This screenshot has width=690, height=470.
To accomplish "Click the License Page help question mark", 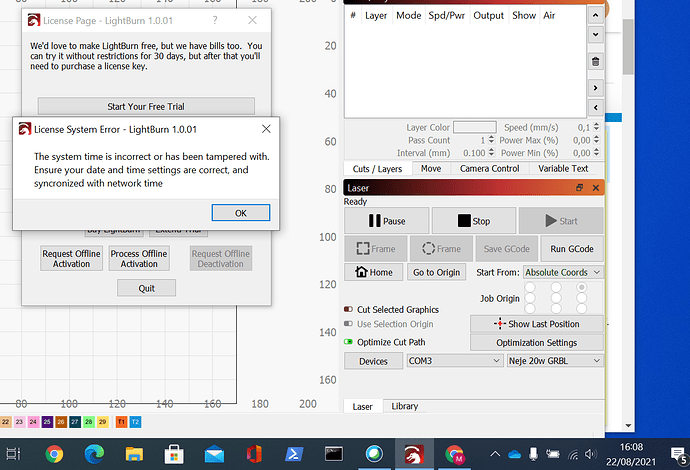I will tap(215, 20).
